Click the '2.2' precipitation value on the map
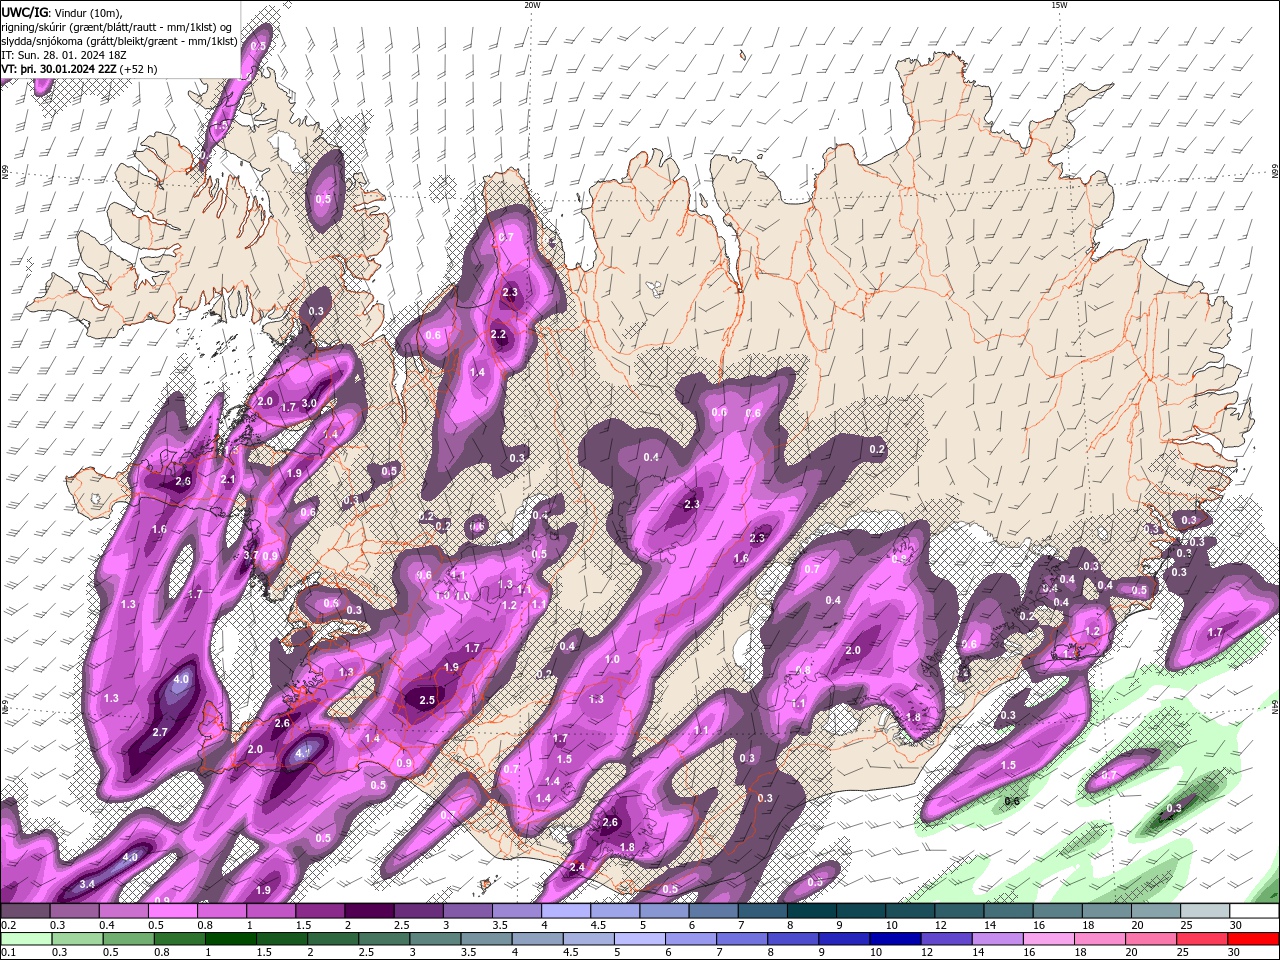This screenshot has width=1280, height=960. [498, 334]
